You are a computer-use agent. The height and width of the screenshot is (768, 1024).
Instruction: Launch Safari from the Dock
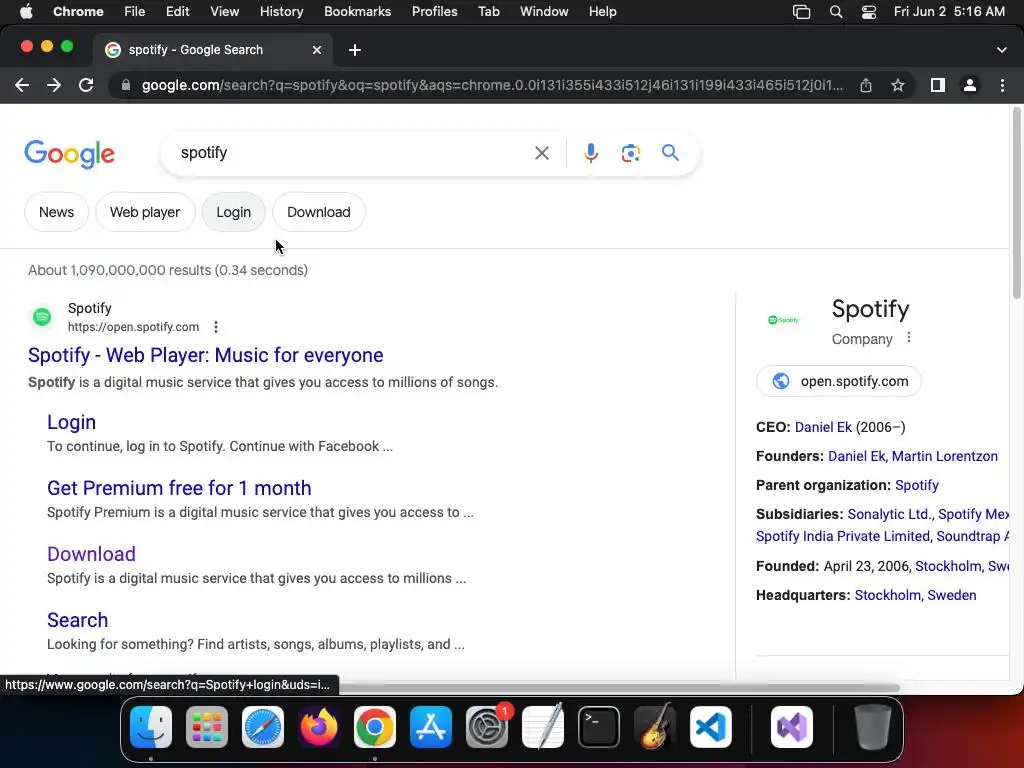263,727
